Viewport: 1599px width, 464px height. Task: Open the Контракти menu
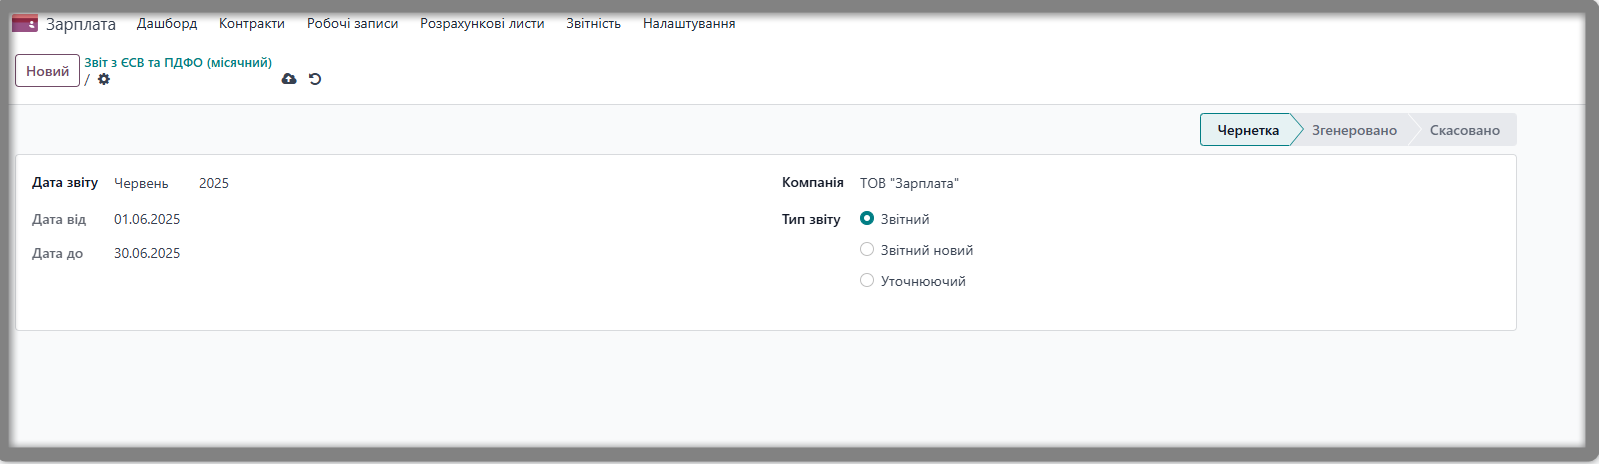click(252, 23)
